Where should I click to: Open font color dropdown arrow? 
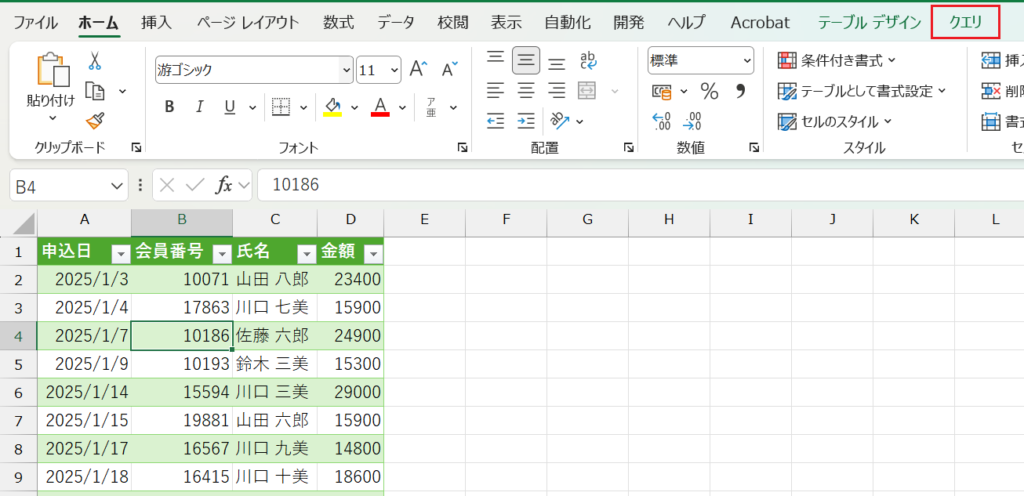[x=402, y=107]
